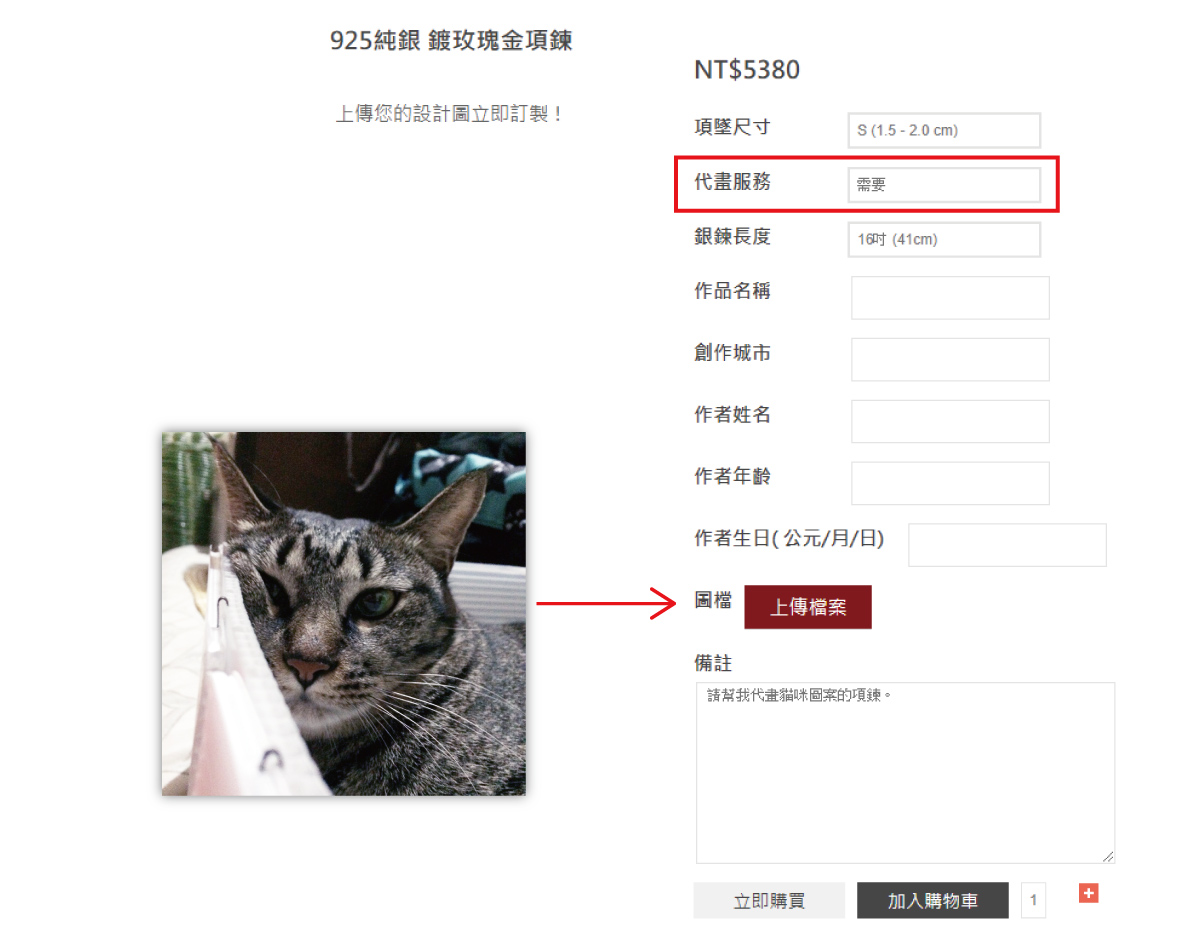This screenshot has height=931, width=1200.
Task: Click the 圖檔 label beside upload
Action: 713,601
